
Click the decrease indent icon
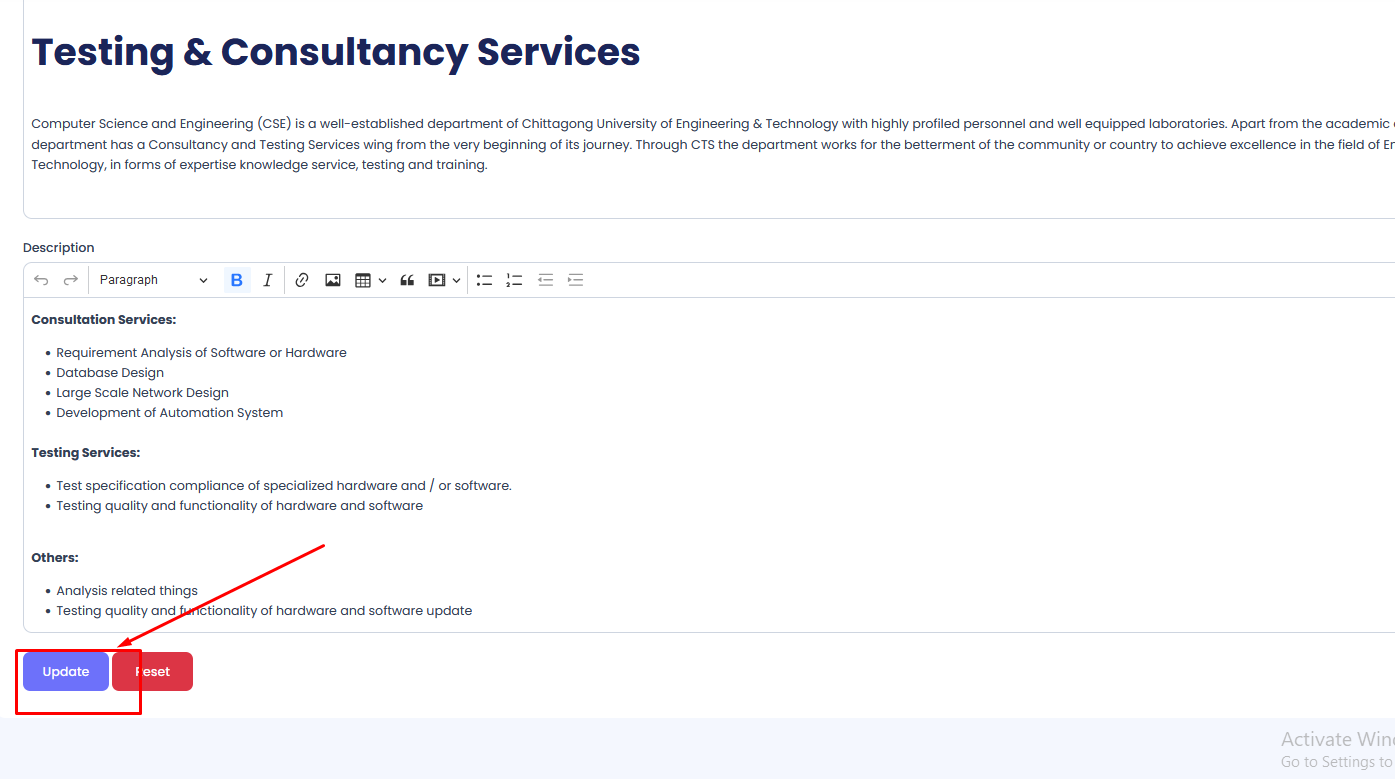(545, 280)
